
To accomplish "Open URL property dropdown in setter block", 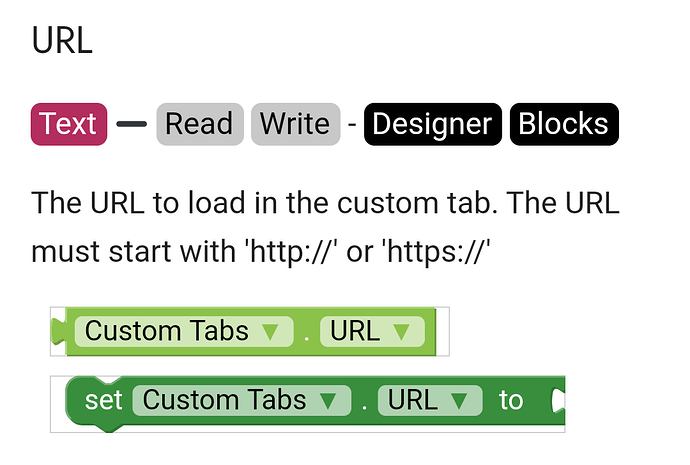I will pyautogui.click(x=430, y=400).
